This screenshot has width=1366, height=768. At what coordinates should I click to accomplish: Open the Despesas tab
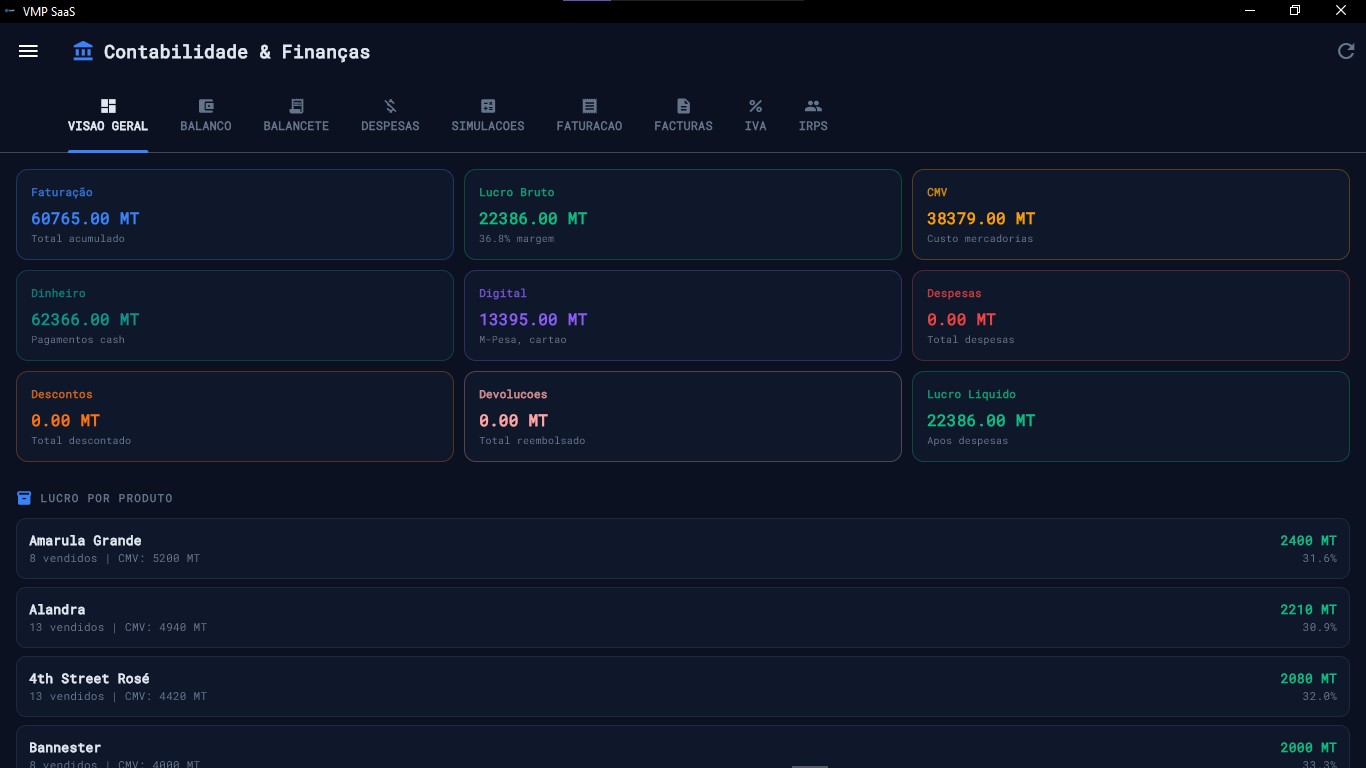coord(390,117)
